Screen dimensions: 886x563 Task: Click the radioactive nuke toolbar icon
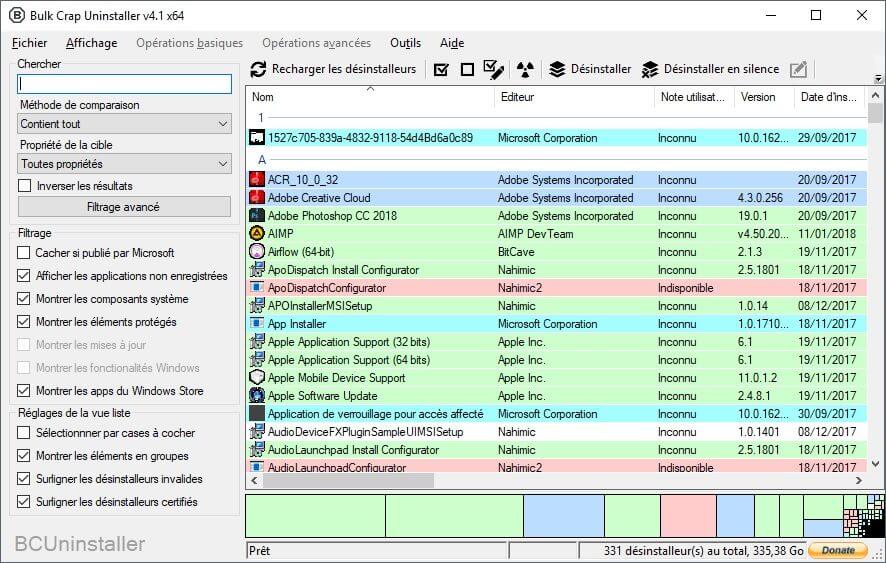click(525, 70)
